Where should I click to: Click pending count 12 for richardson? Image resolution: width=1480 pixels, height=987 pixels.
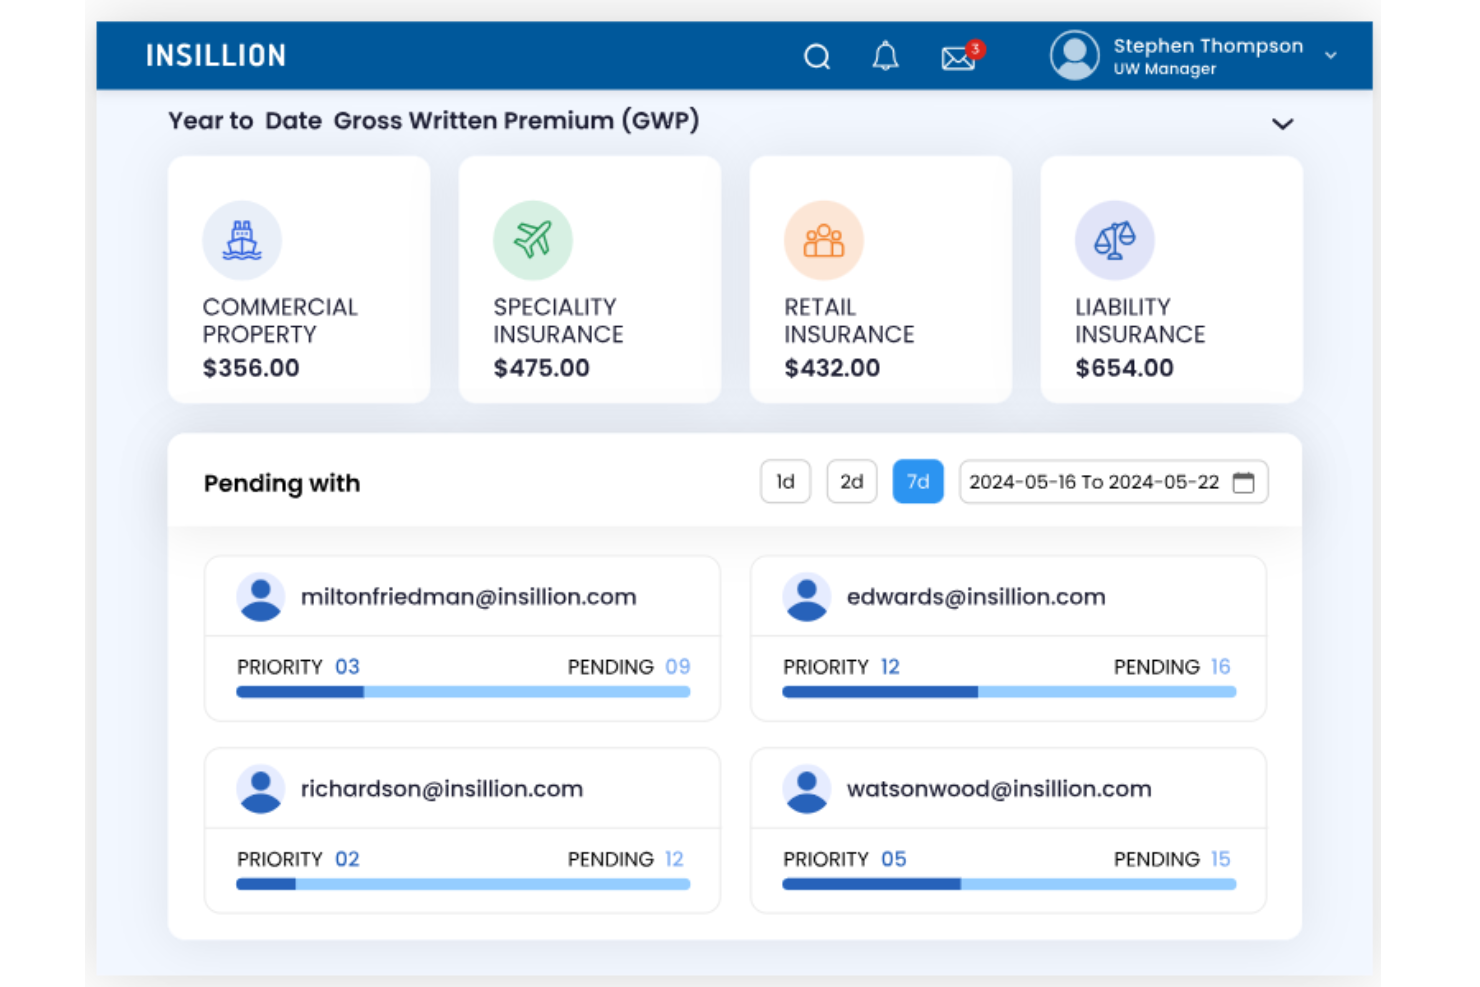[x=674, y=859]
